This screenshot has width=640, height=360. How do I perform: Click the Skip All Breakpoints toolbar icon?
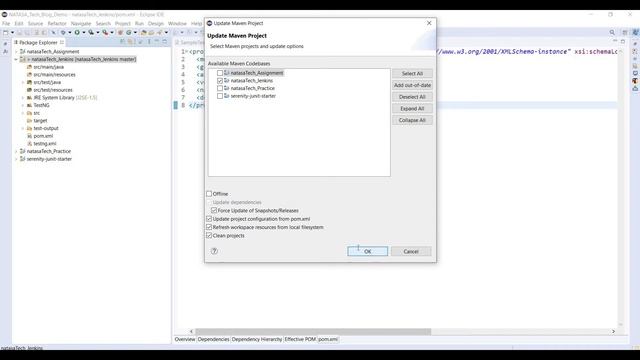tap(53, 32)
